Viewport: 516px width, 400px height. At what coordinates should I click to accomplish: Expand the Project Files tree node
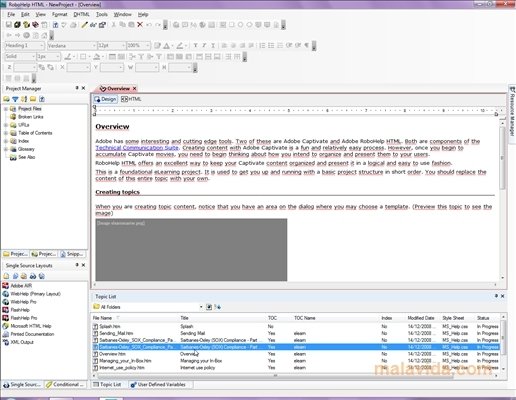pyautogui.click(x=6, y=109)
